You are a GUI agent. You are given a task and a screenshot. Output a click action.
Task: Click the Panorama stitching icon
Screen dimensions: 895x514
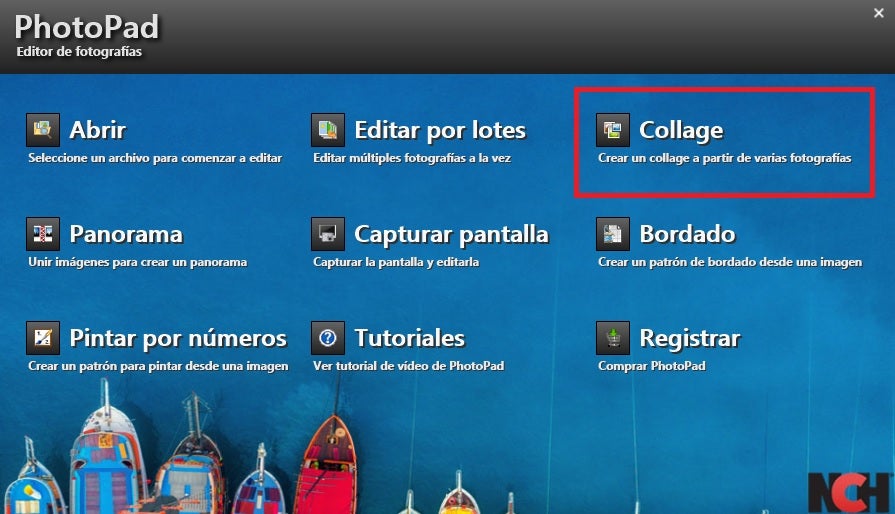(43, 234)
